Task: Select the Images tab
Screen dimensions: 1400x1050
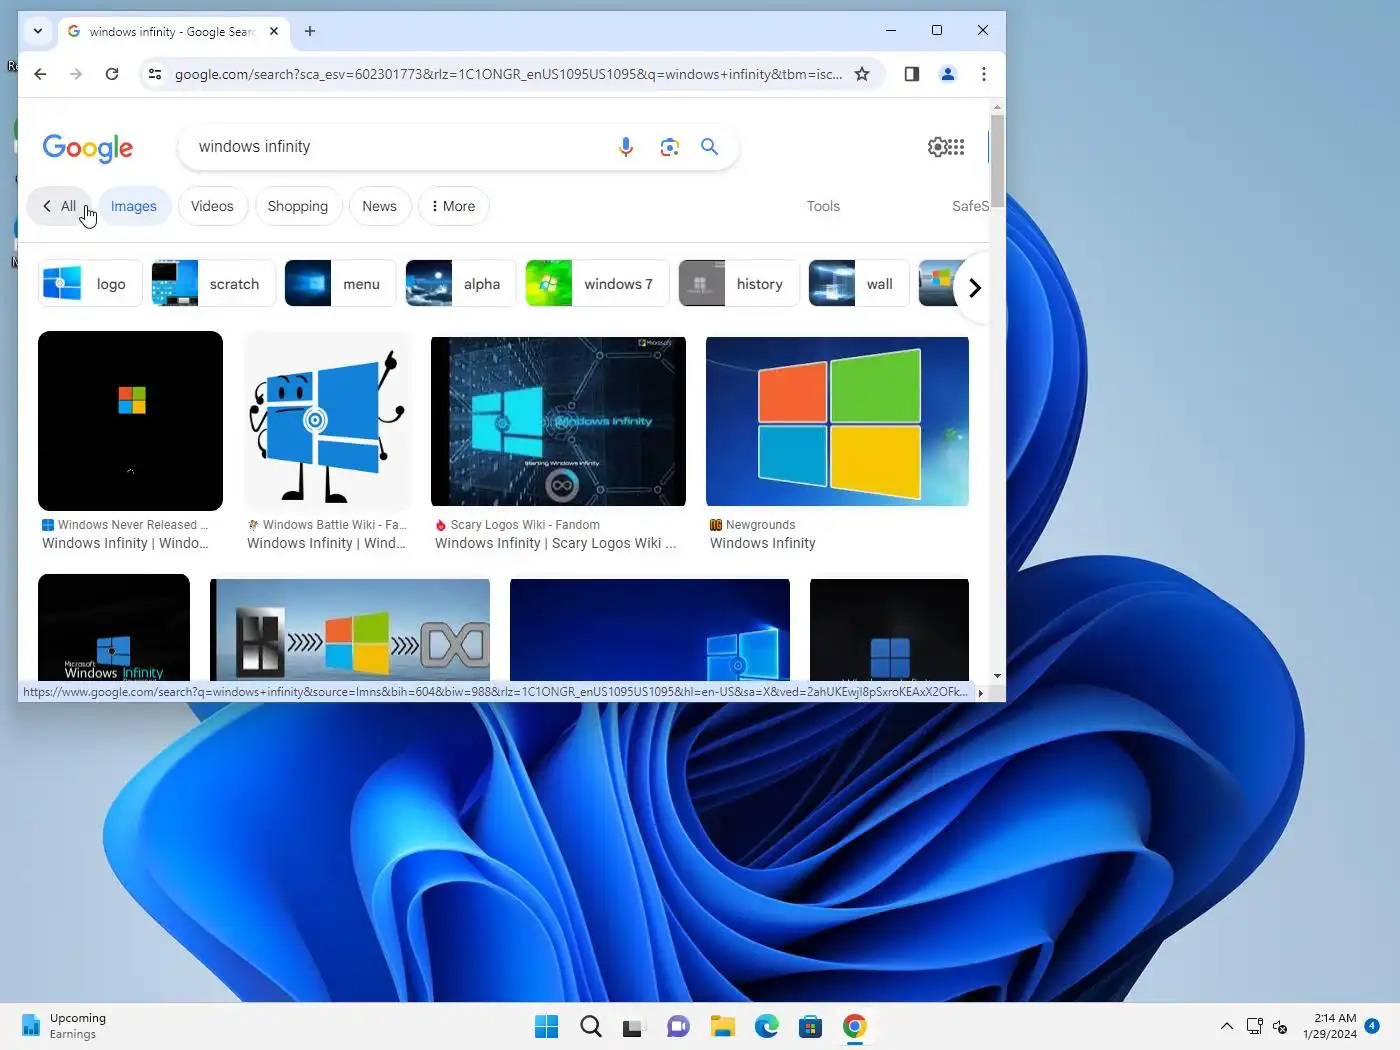Action: pyautogui.click(x=134, y=206)
